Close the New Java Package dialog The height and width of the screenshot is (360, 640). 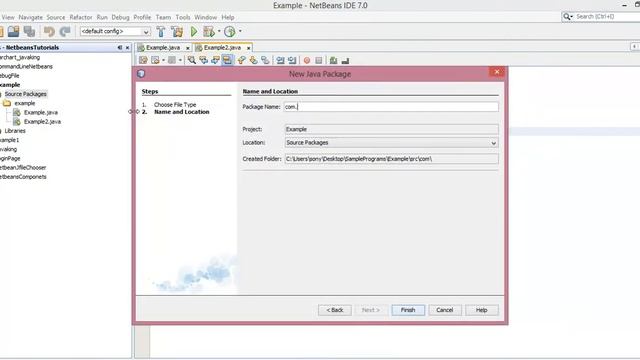pyautogui.click(x=497, y=72)
